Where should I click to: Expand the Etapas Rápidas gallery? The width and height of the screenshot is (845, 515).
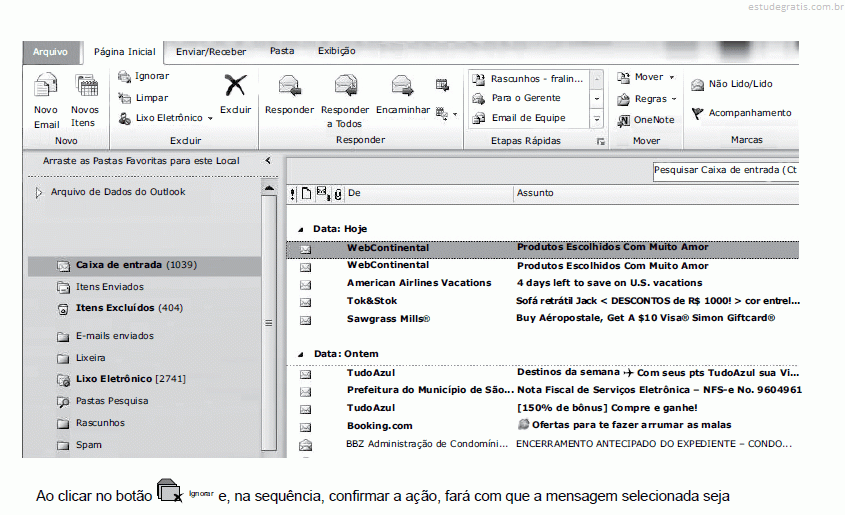tap(597, 120)
